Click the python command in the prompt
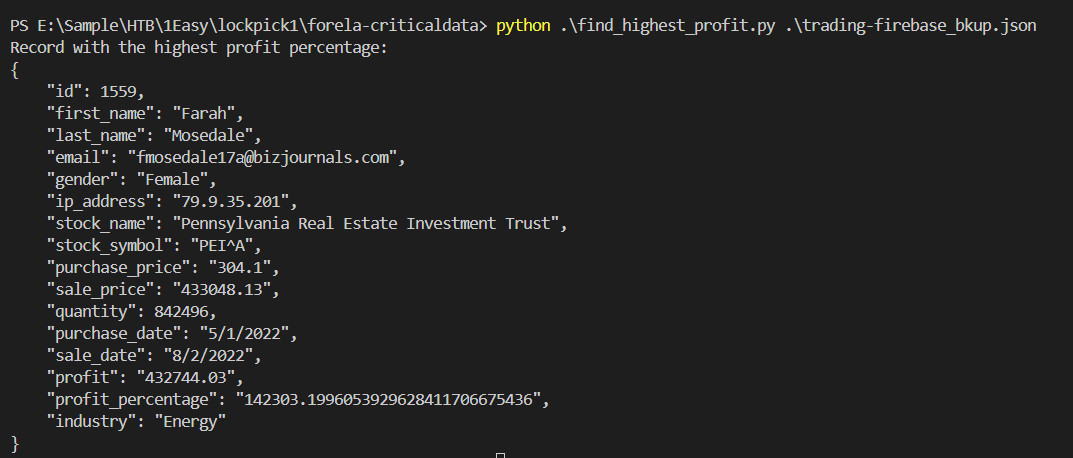1073x458 pixels. [522, 25]
